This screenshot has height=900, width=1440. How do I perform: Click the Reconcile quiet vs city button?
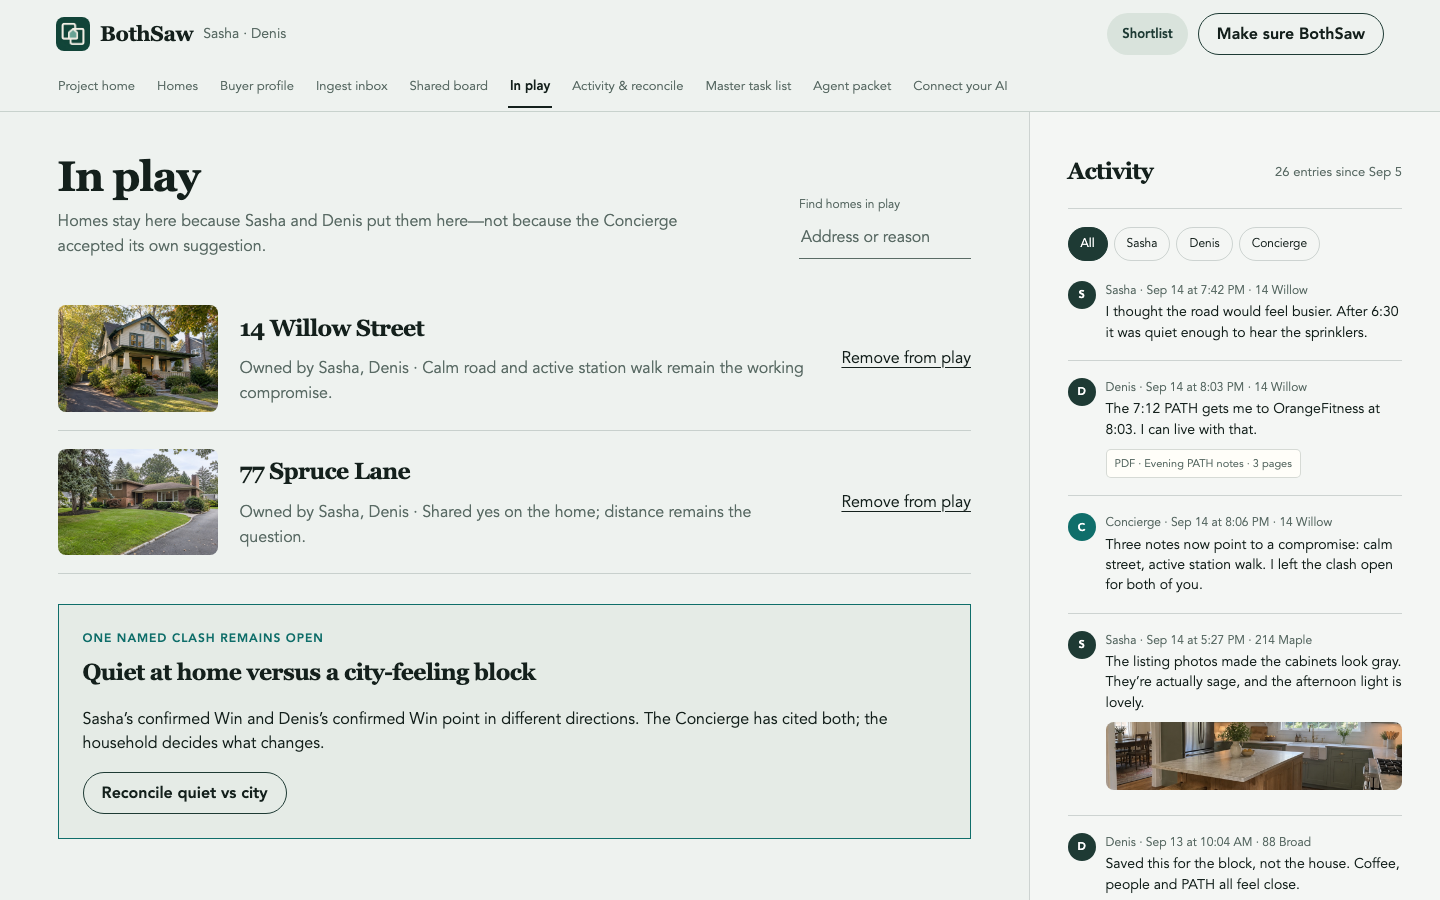coord(184,793)
